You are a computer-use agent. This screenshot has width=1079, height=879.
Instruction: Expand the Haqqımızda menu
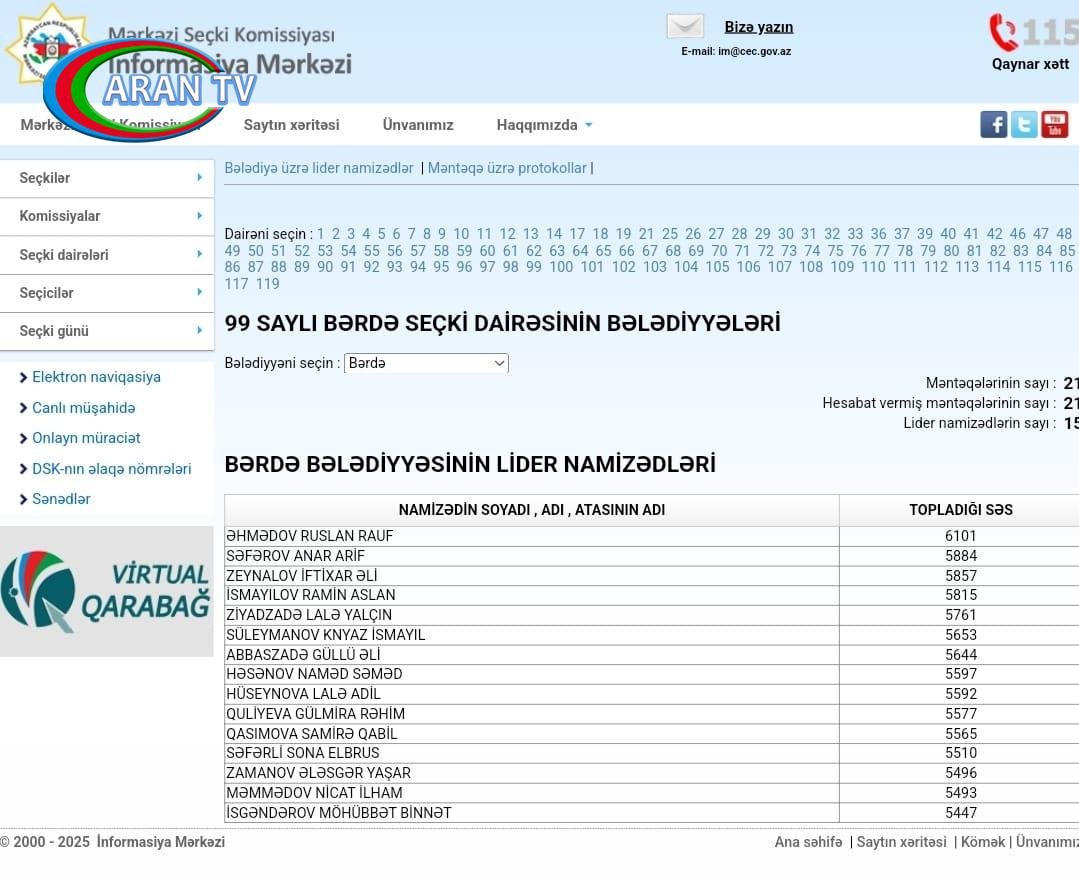point(544,125)
